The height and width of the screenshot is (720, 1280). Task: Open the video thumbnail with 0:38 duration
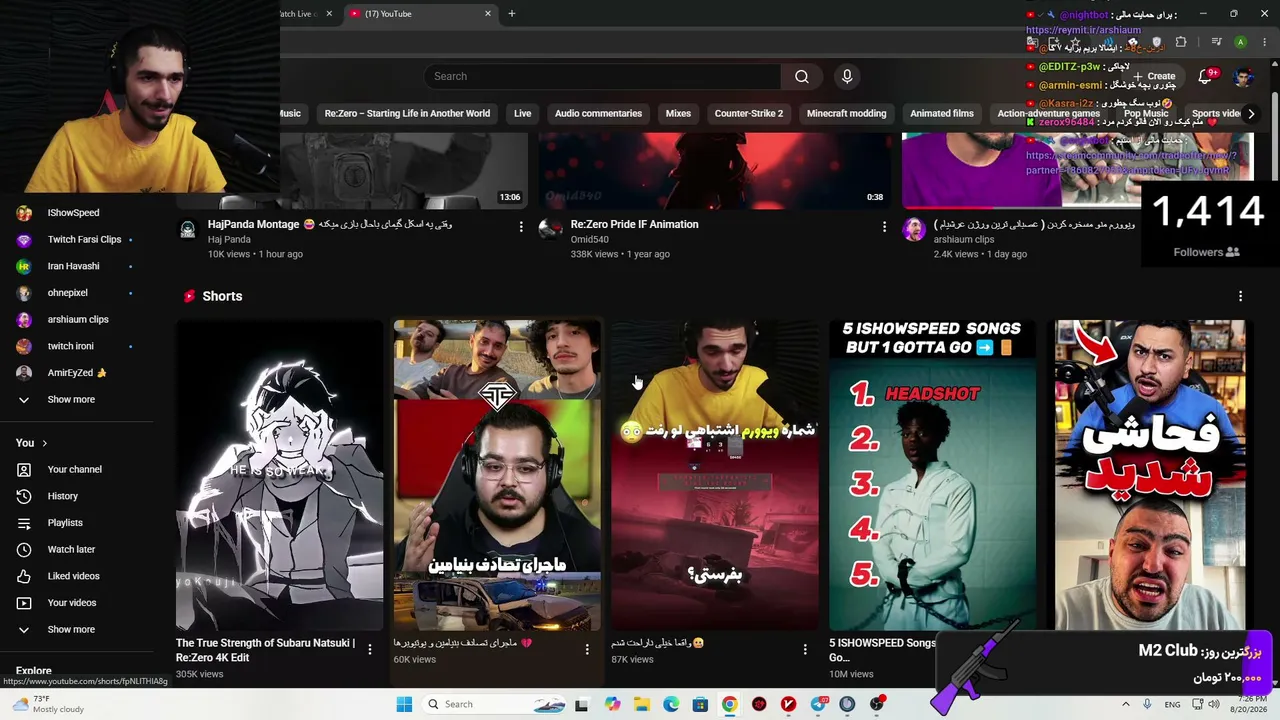[715, 170]
